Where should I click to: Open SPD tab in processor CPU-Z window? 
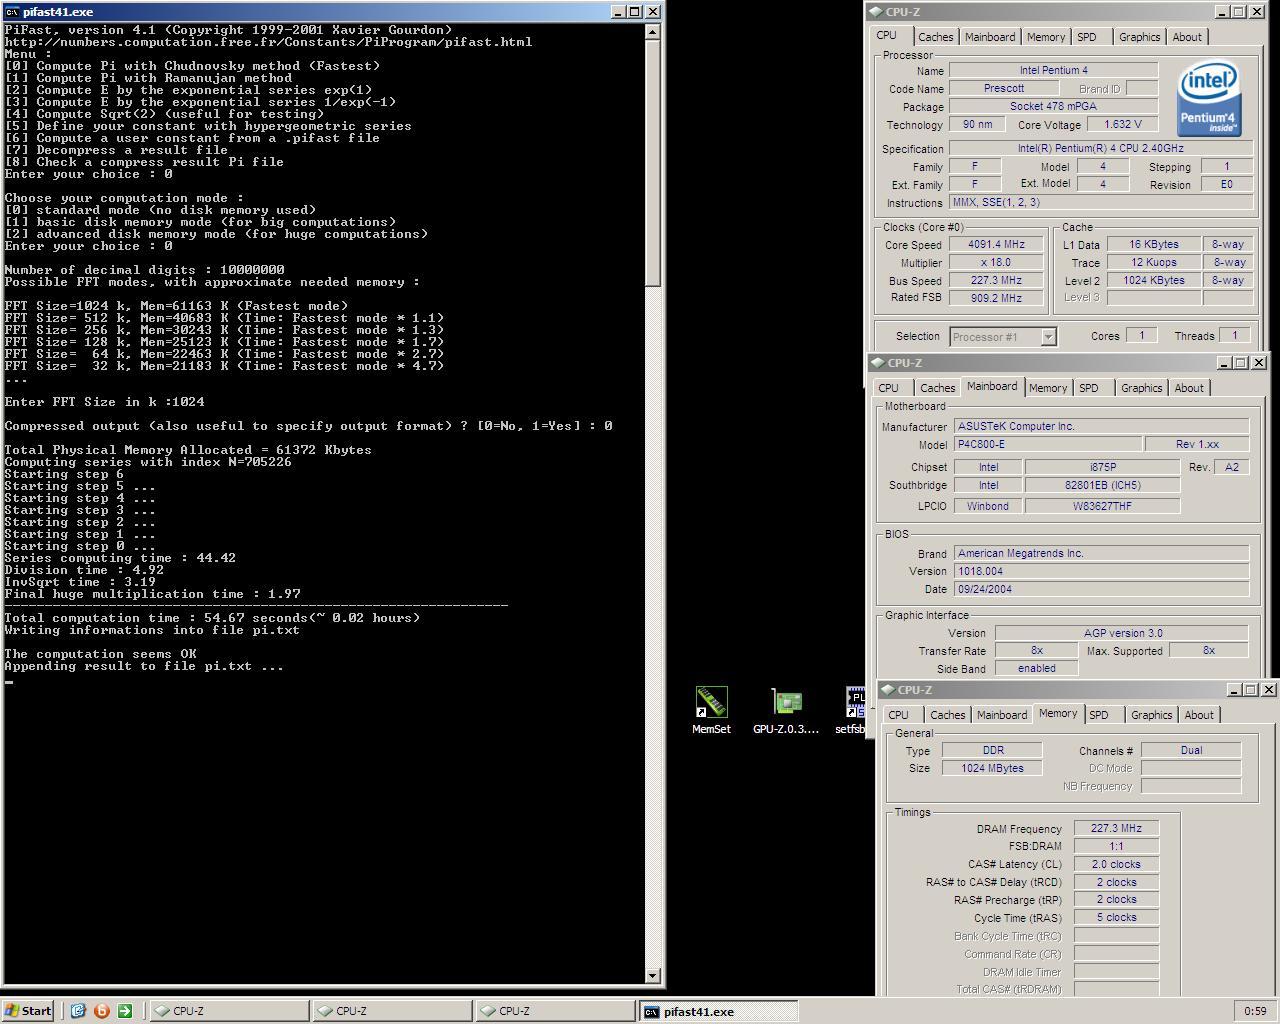[x=1087, y=37]
